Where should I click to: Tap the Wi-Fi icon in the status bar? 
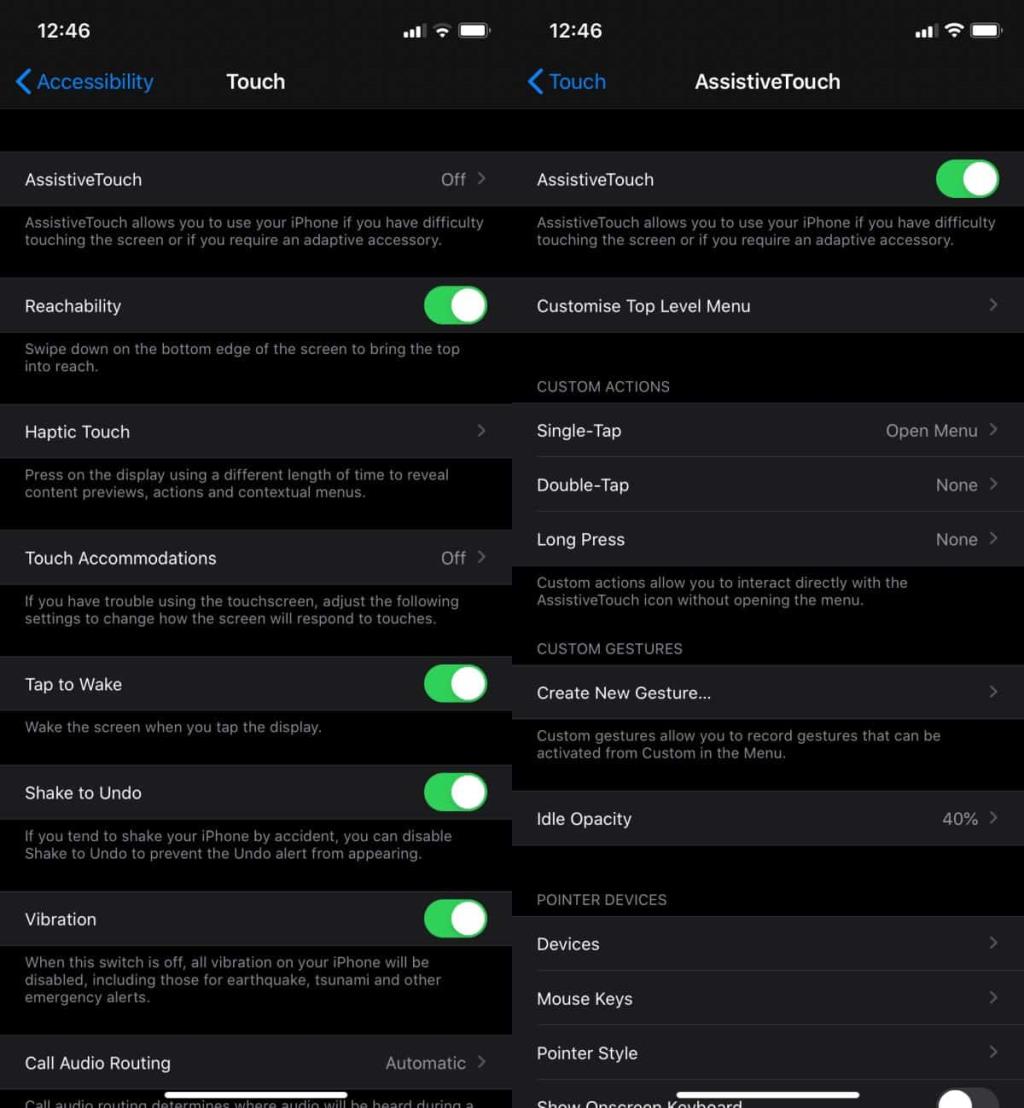pos(442,30)
